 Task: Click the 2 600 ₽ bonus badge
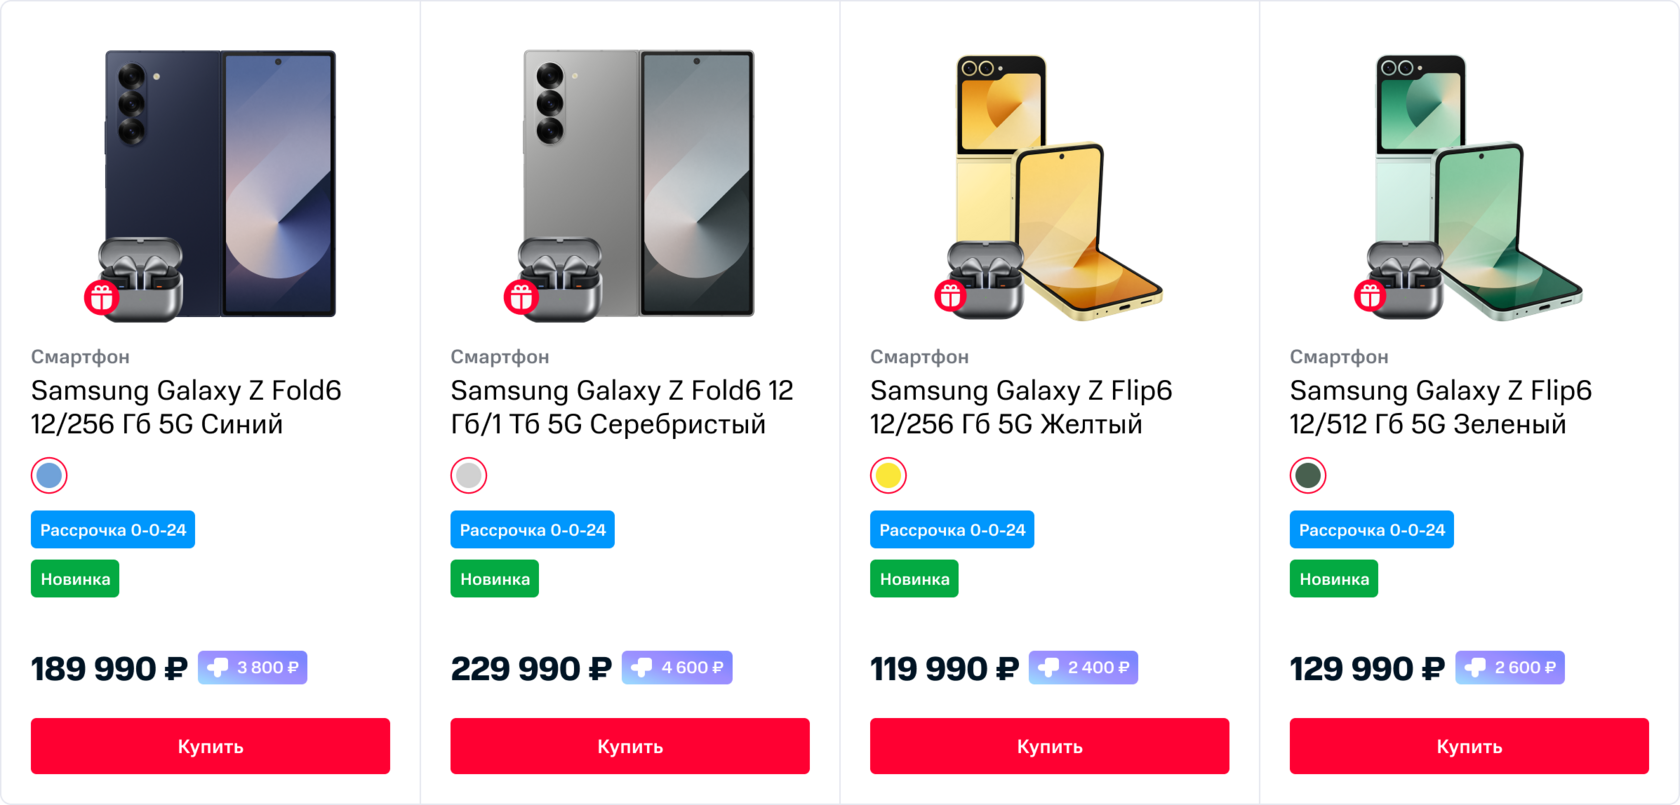[1510, 668]
